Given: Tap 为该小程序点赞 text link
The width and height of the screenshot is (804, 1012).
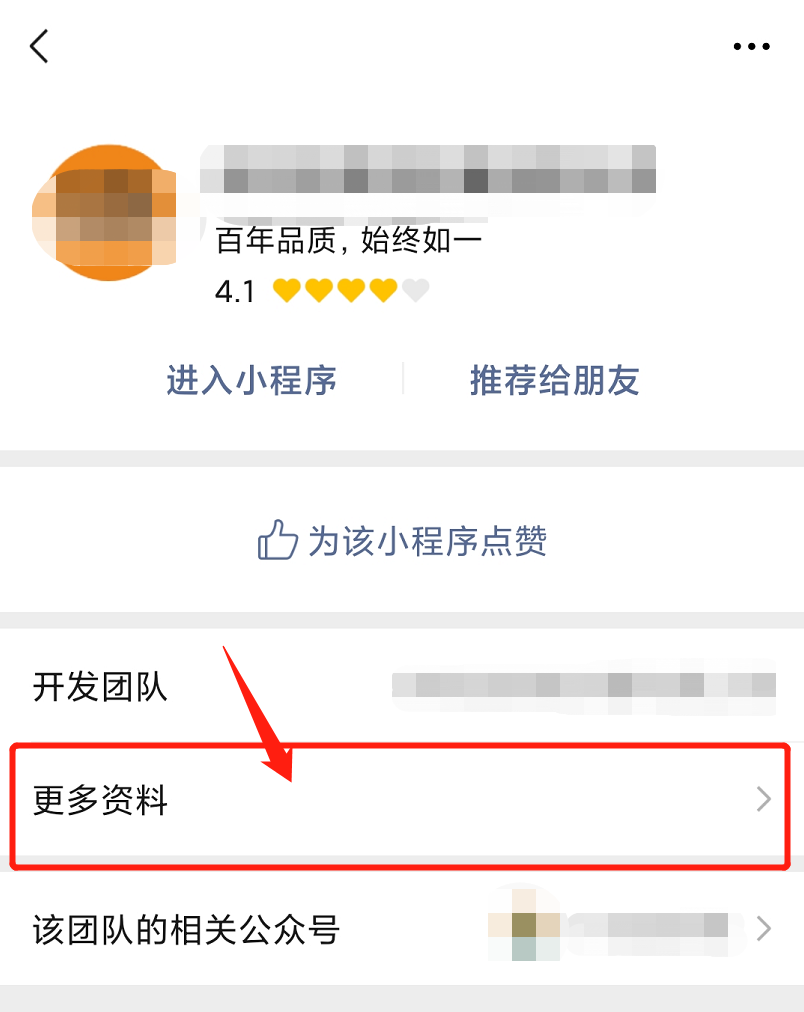Looking at the screenshot, I should [x=427, y=540].
